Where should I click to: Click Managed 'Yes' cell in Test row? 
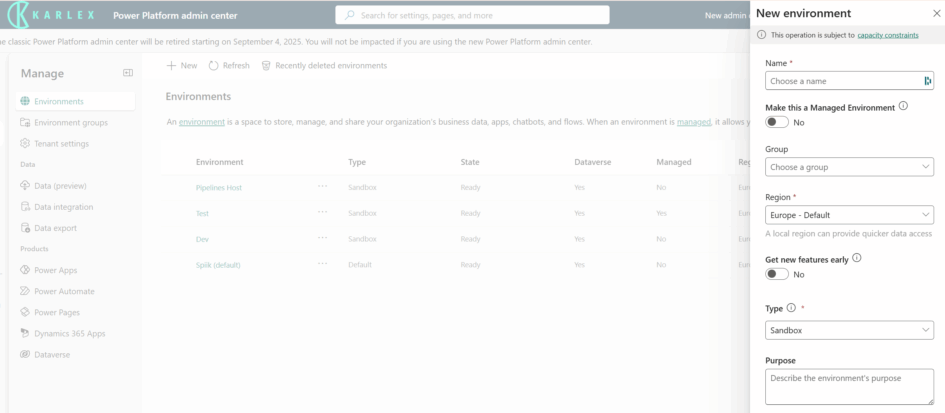point(661,213)
